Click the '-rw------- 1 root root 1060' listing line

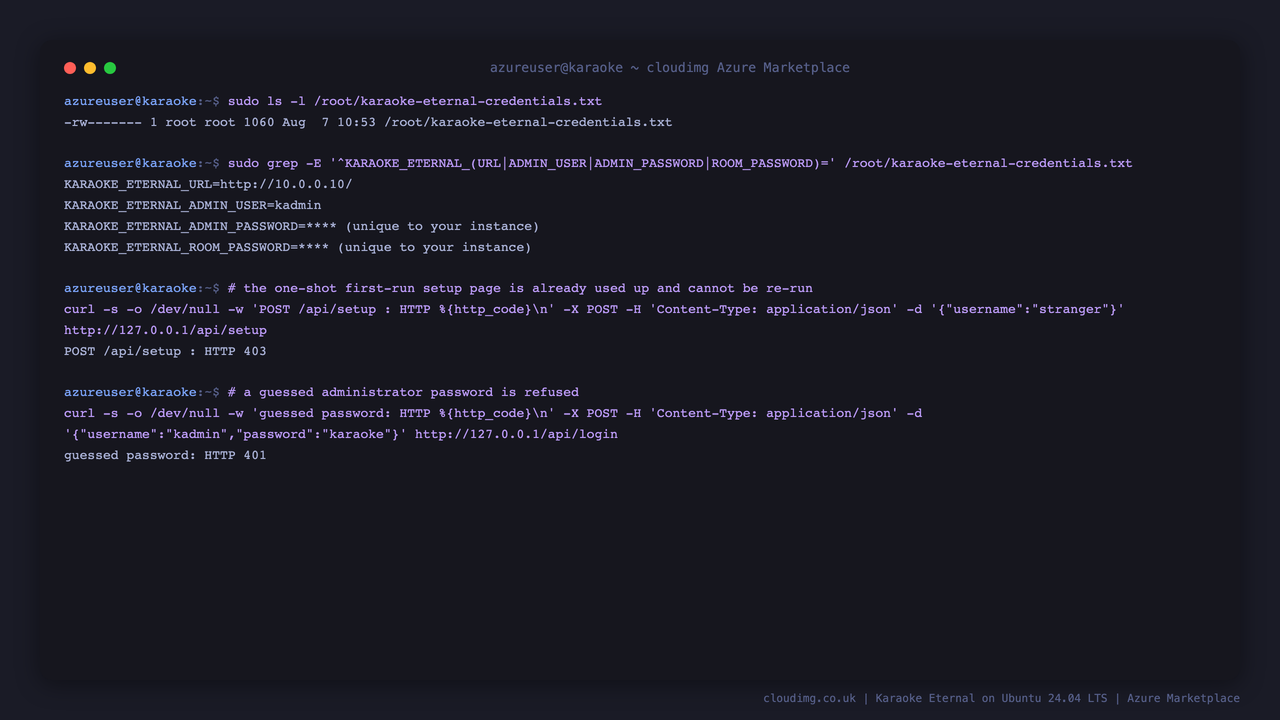coord(368,122)
